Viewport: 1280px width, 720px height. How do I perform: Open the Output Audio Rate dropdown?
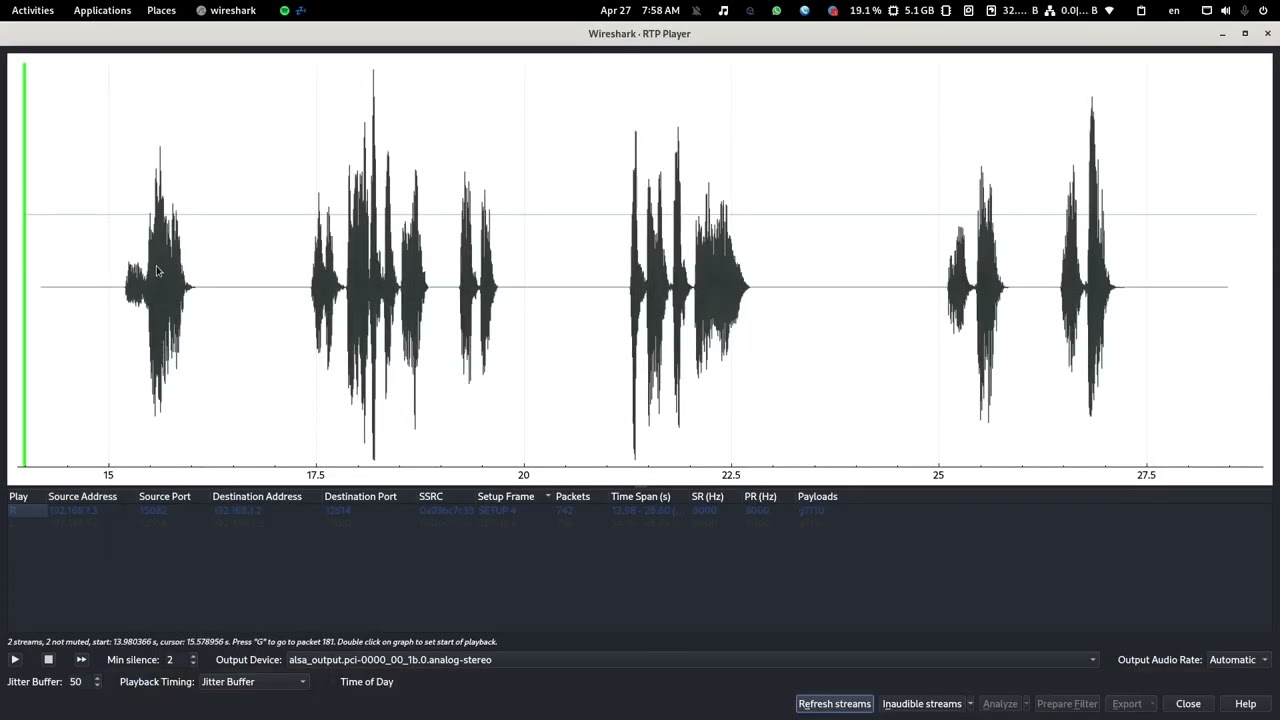click(x=1238, y=660)
